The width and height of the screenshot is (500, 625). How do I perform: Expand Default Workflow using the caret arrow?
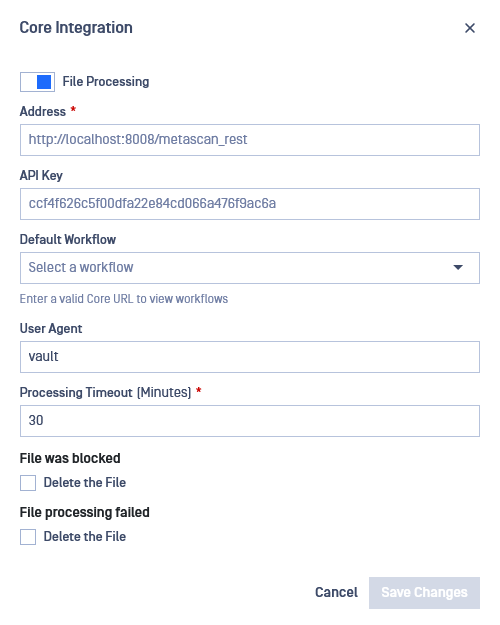458,267
